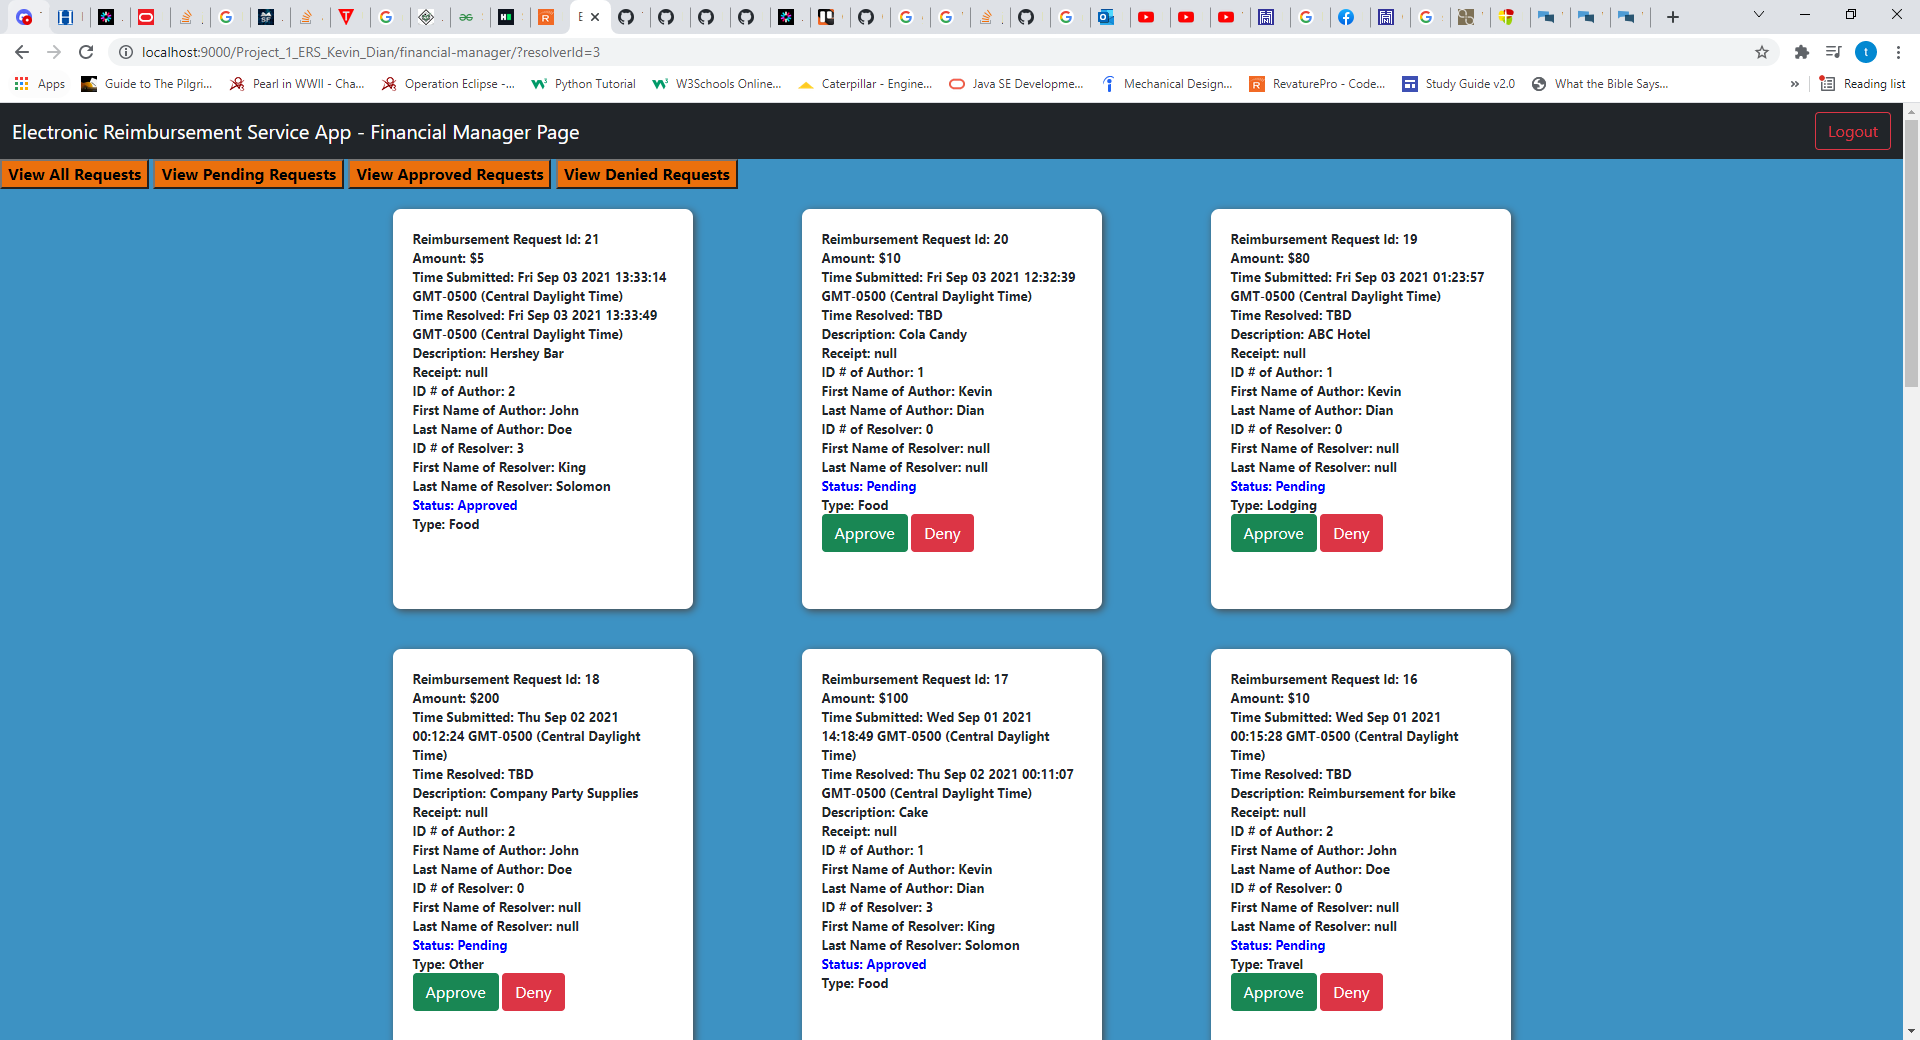
Task: Approve reimbursement request 20 for Cola Candy
Action: coord(864,533)
